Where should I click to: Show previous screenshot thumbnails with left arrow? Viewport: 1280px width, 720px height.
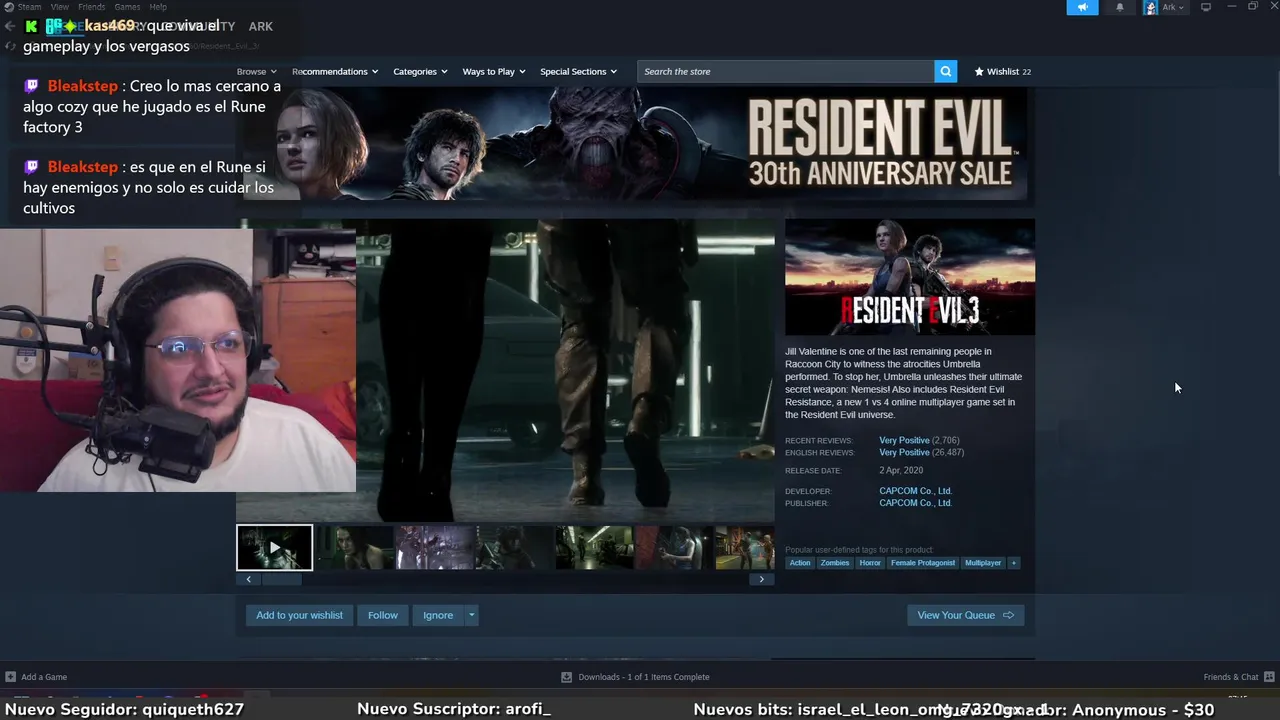click(248, 579)
